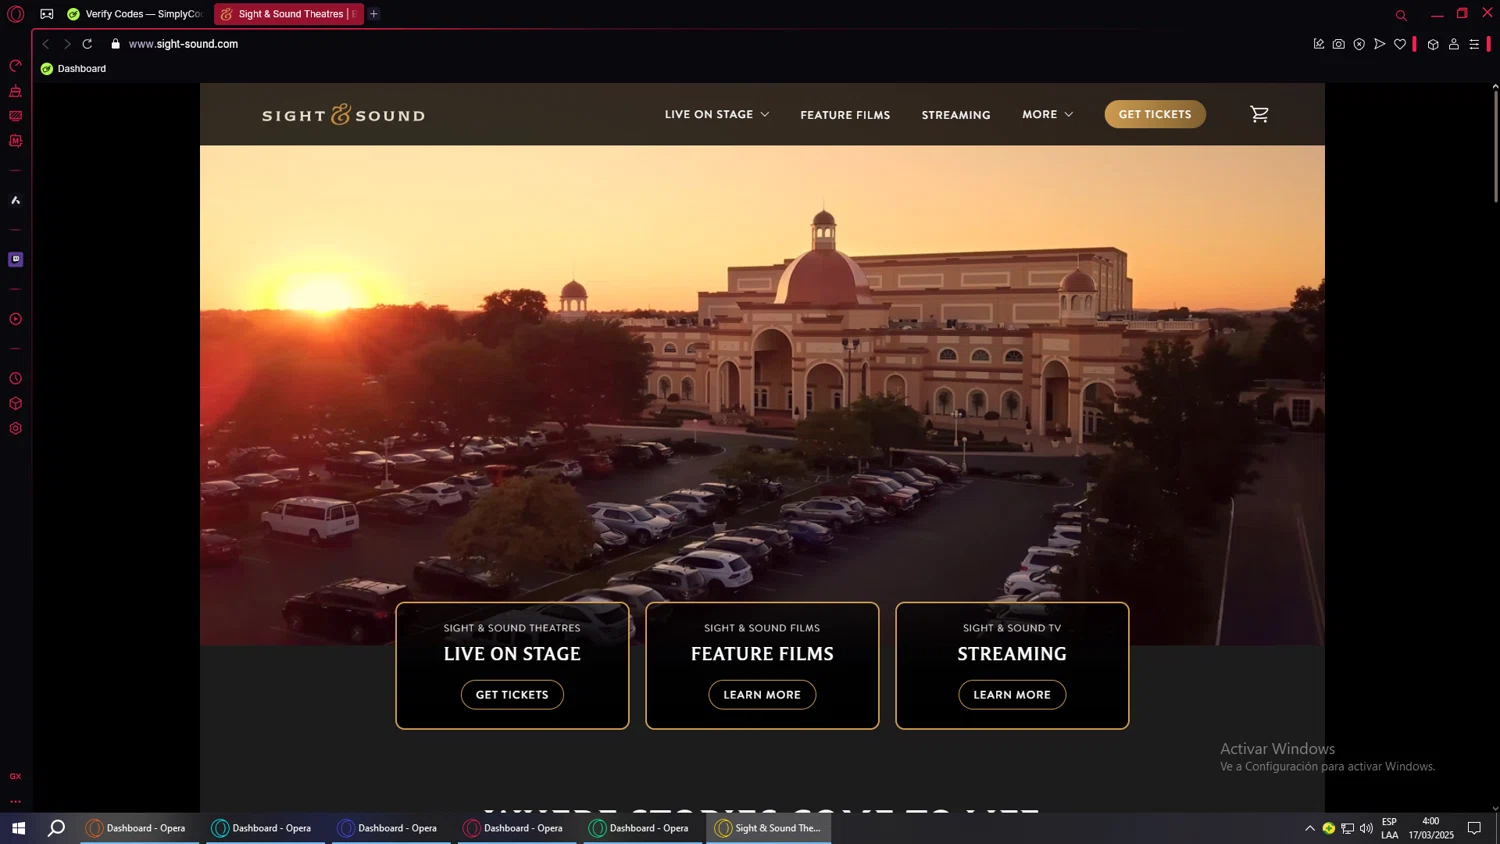Open the ad blocker shield icon
Screen dimensions: 1500x844
(1359, 44)
